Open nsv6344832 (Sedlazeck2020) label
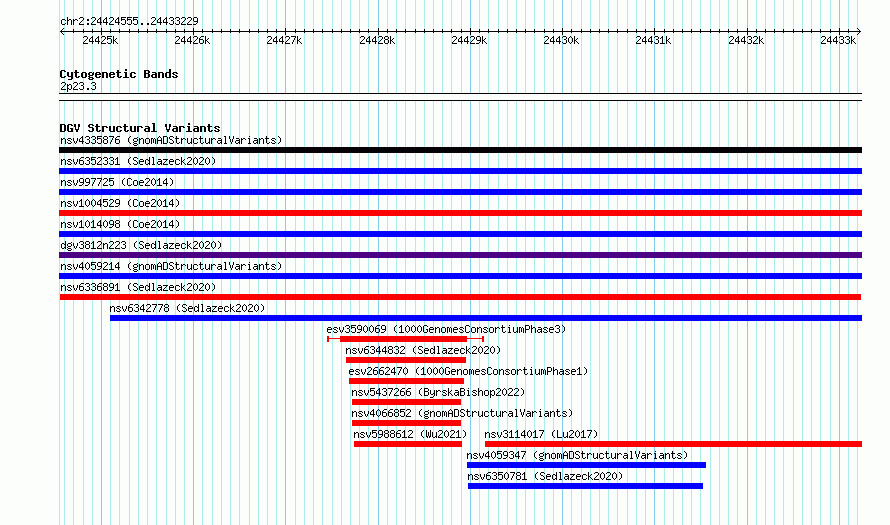 pos(423,350)
